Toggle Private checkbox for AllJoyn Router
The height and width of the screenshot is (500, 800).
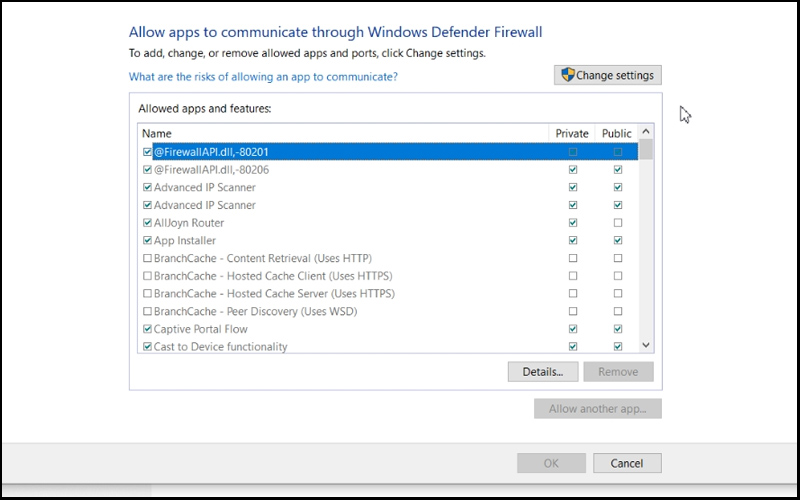click(x=573, y=222)
